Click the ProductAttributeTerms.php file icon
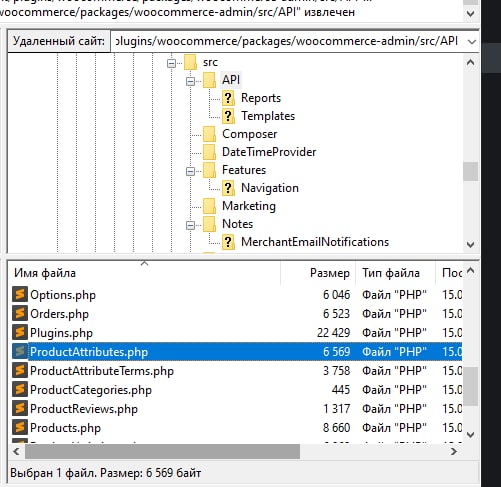The width and height of the screenshot is (501, 487). [20, 371]
